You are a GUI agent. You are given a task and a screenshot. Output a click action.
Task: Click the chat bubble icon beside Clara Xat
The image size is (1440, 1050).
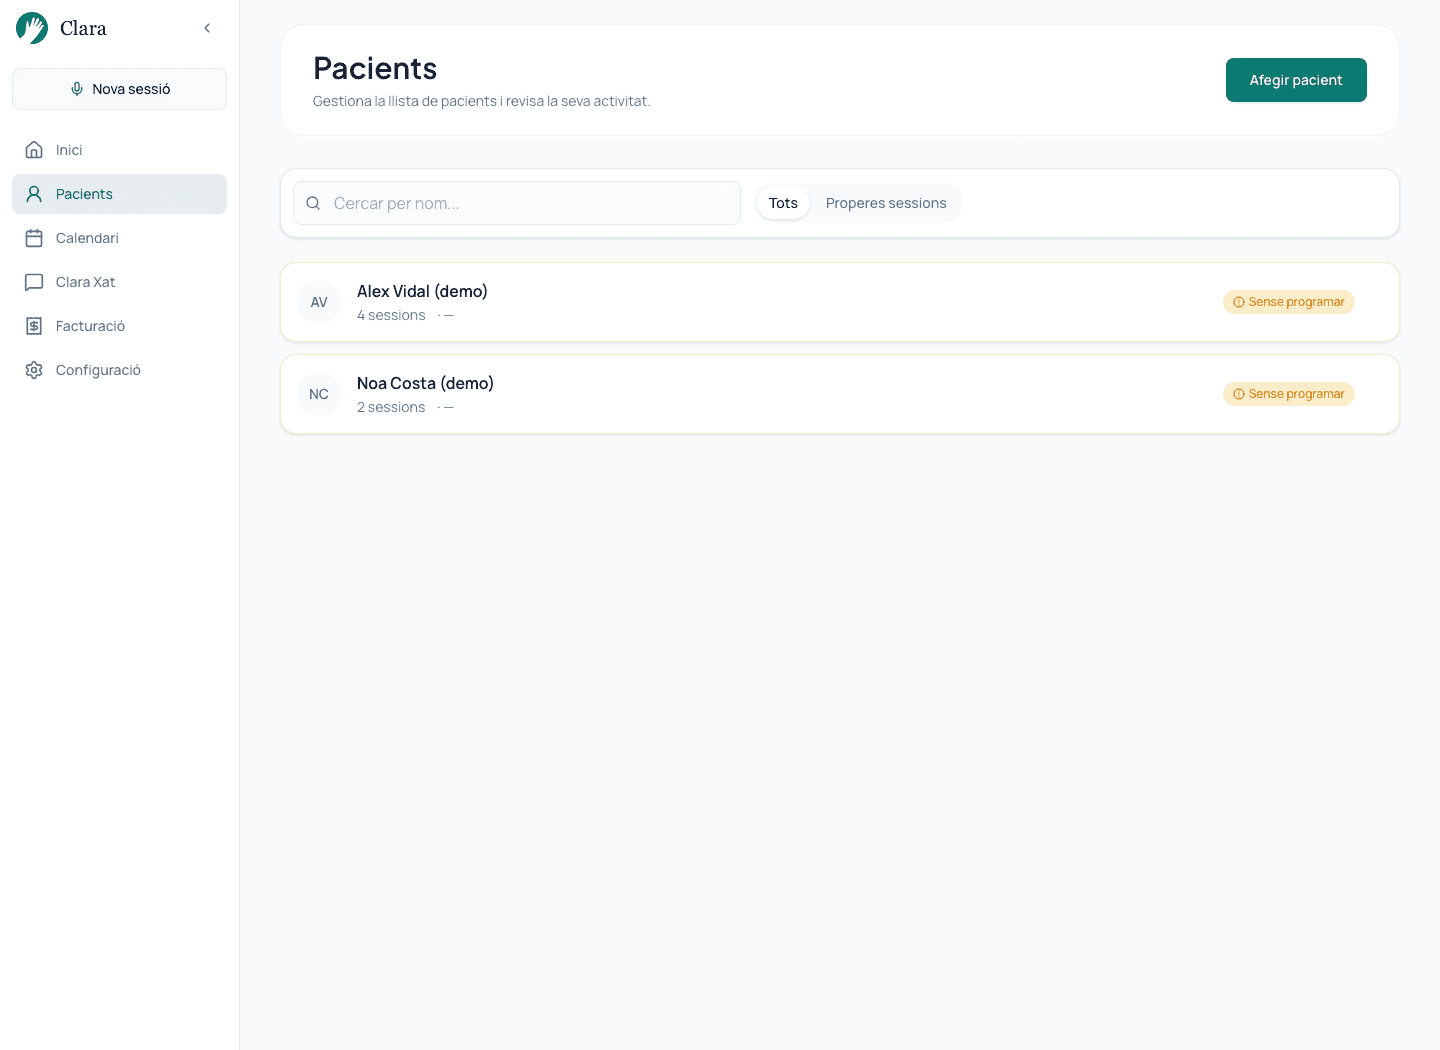coord(34,282)
